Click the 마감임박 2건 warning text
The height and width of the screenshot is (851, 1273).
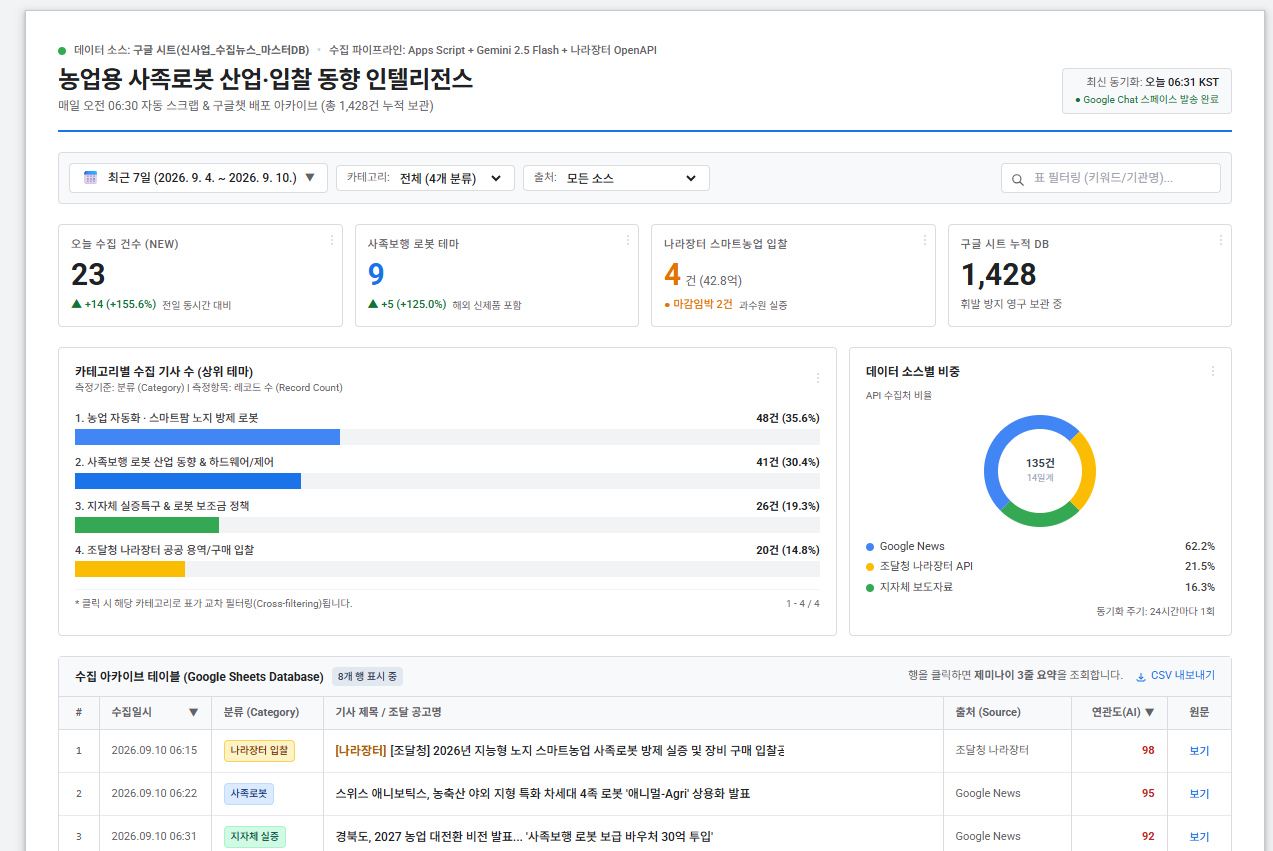(698, 304)
